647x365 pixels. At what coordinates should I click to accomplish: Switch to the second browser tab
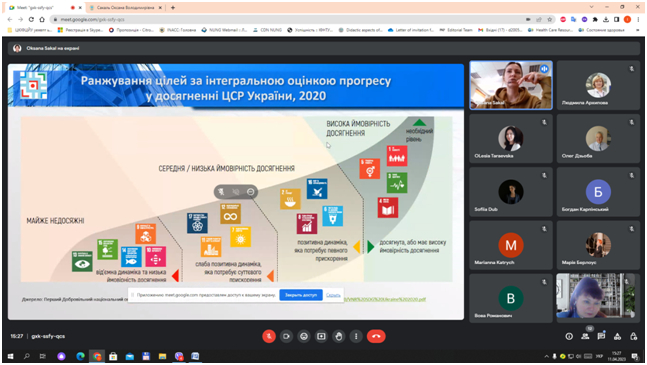point(124,7)
